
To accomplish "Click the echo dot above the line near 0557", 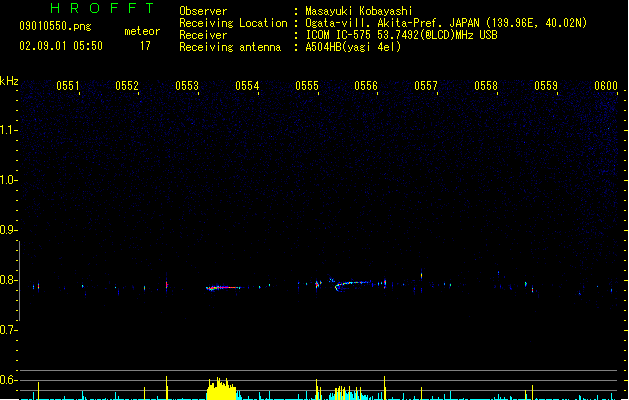I will (421, 276).
